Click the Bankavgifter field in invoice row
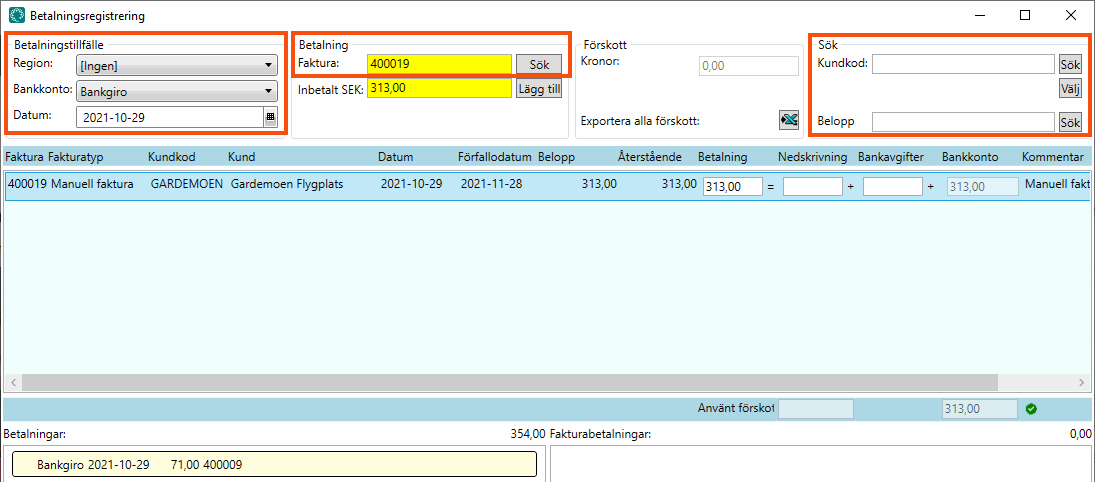The image size is (1095, 482). (892, 186)
